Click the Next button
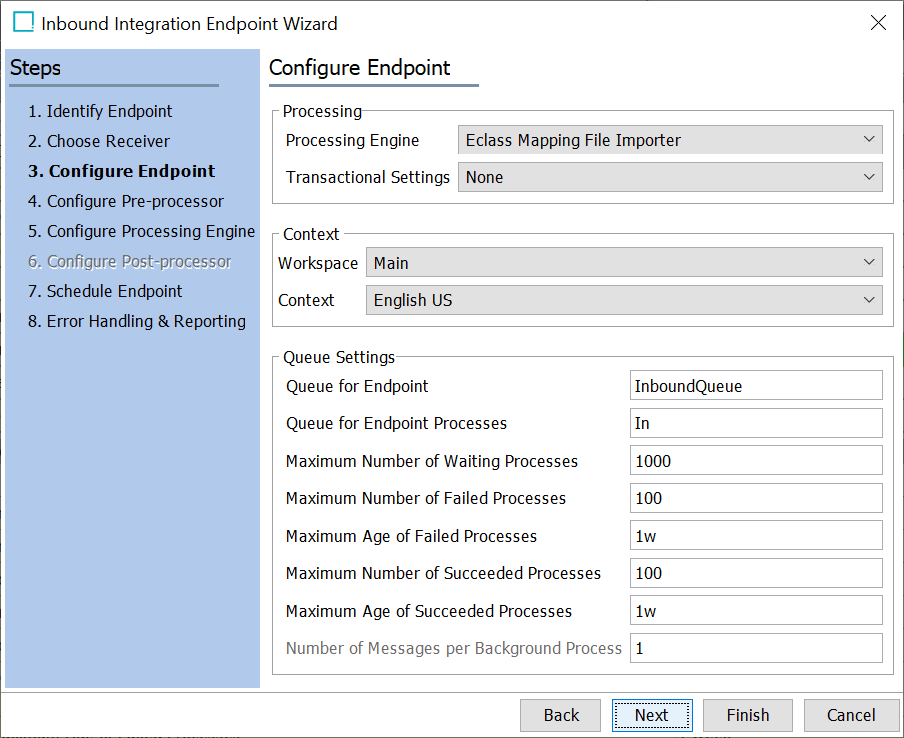Screen dimensions: 904x738 pos(652,715)
